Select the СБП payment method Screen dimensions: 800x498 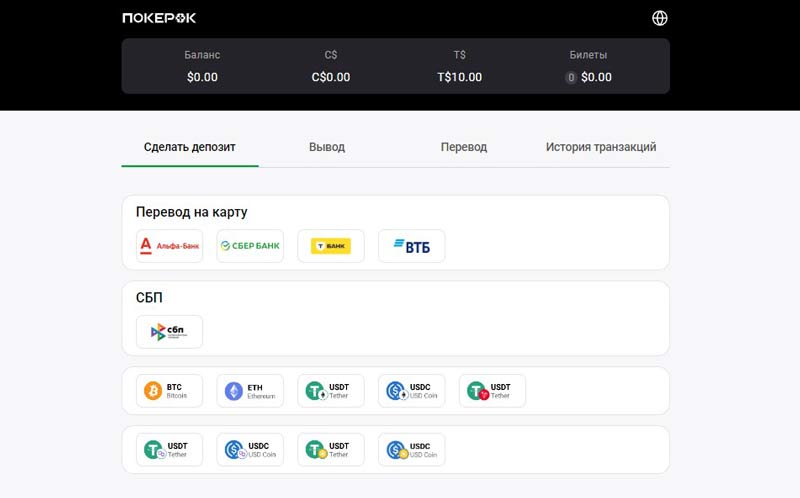[x=169, y=332]
